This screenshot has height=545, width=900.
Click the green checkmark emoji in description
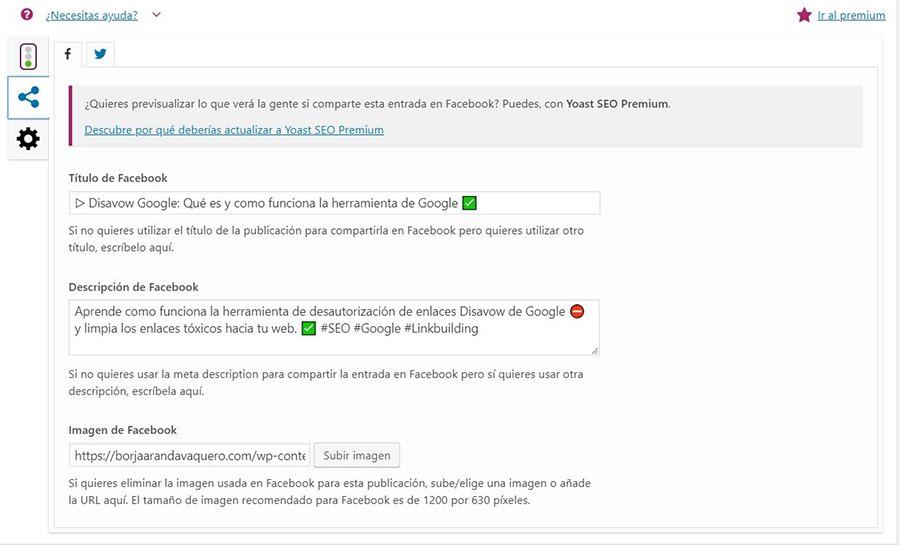[309, 329]
